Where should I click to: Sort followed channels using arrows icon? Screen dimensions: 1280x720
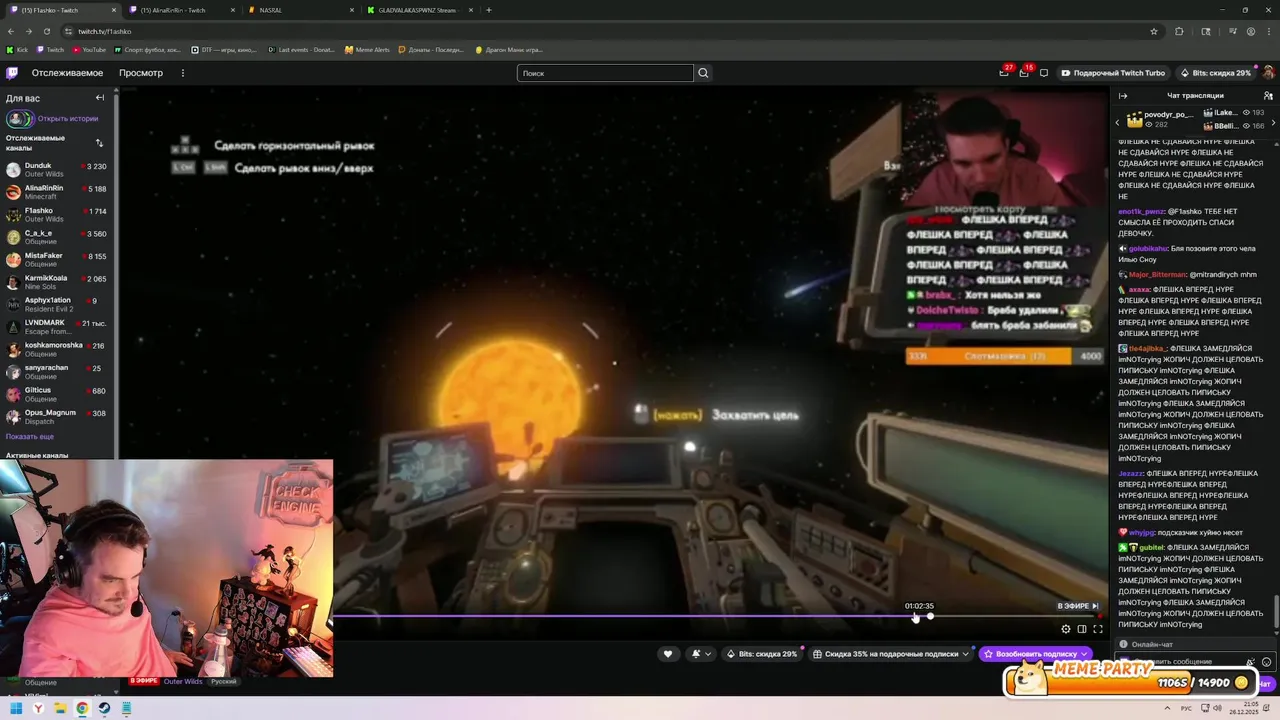(x=99, y=143)
